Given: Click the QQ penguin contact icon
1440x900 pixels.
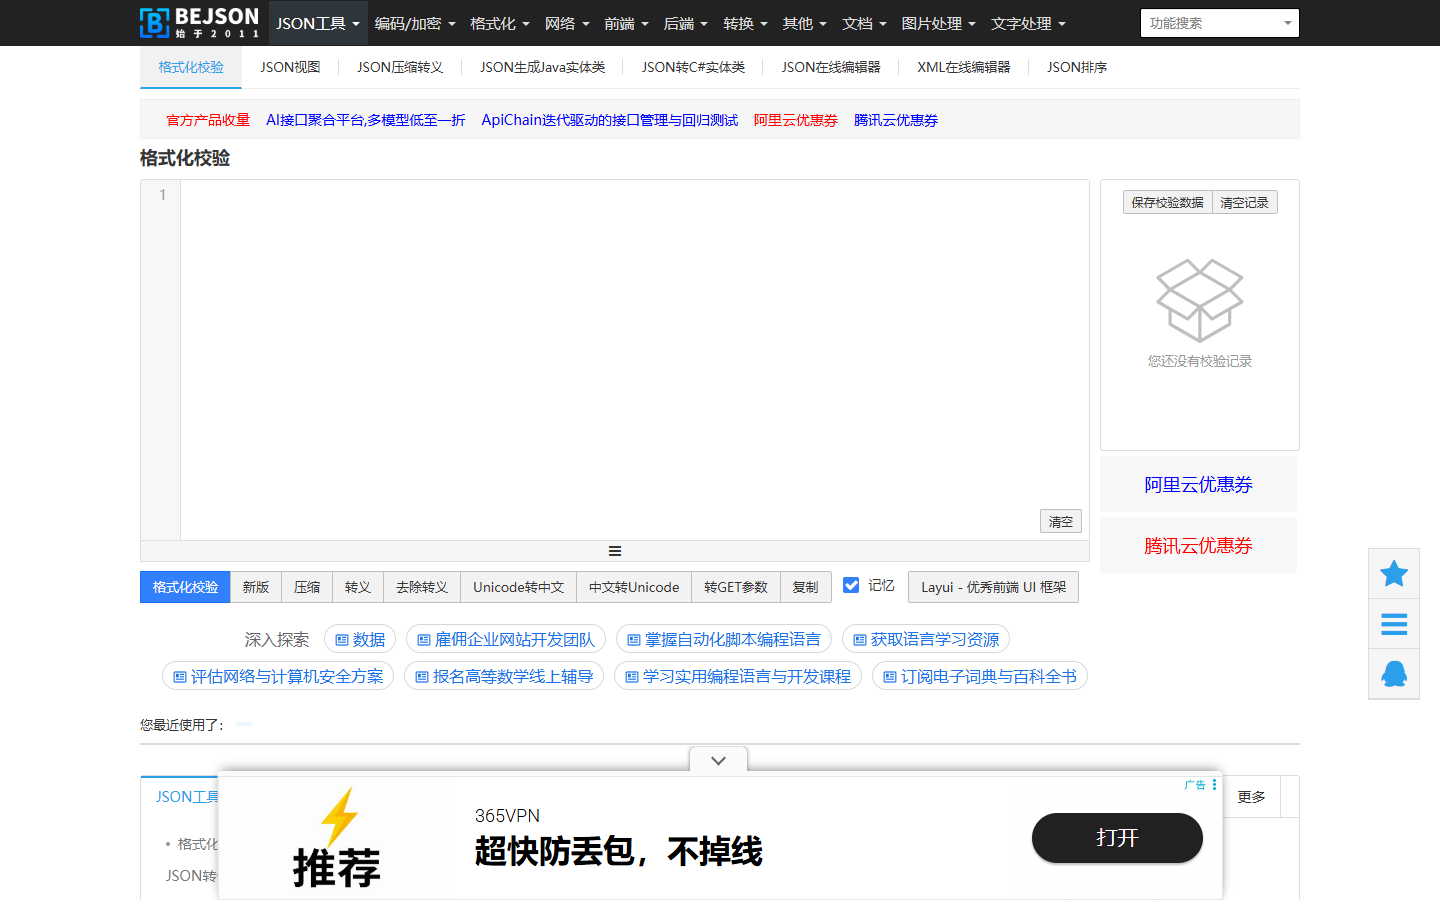Looking at the screenshot, I should pyautogui.click(x=1394, y=674).
